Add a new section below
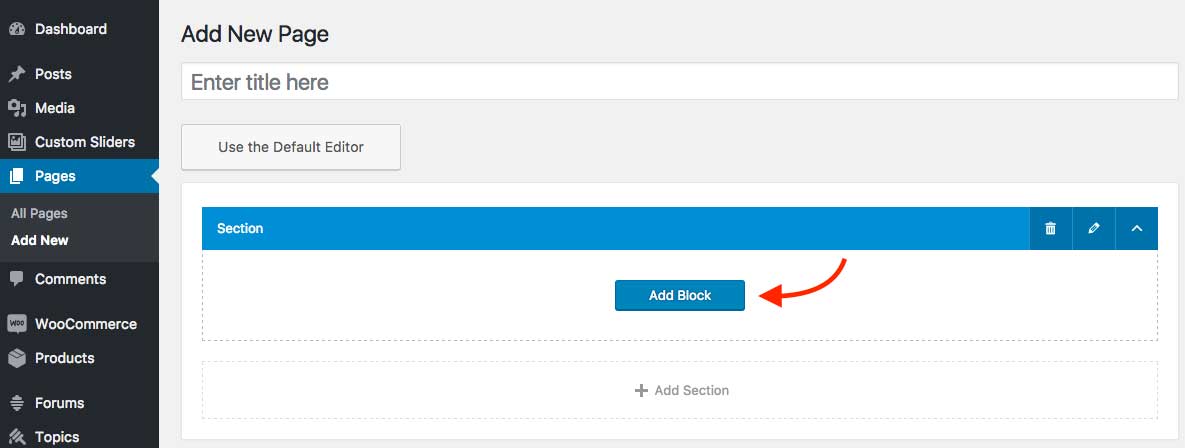The width and height of the screenshot is (1185, 448). coord(679,391)
